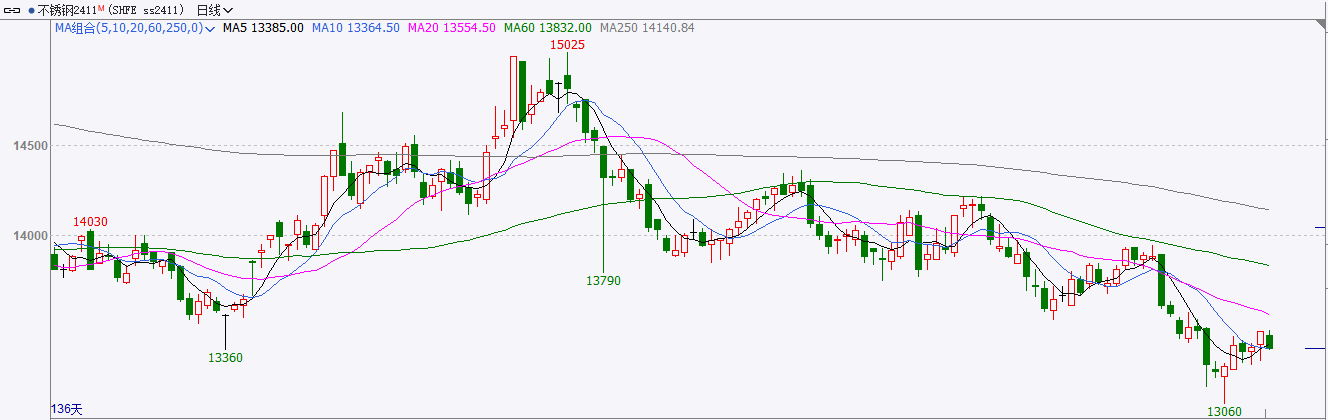This screenshot has width=1328, height=420.
Task: Click the blue dot before 不锈钢2411
Action: [x=31, y=10]
